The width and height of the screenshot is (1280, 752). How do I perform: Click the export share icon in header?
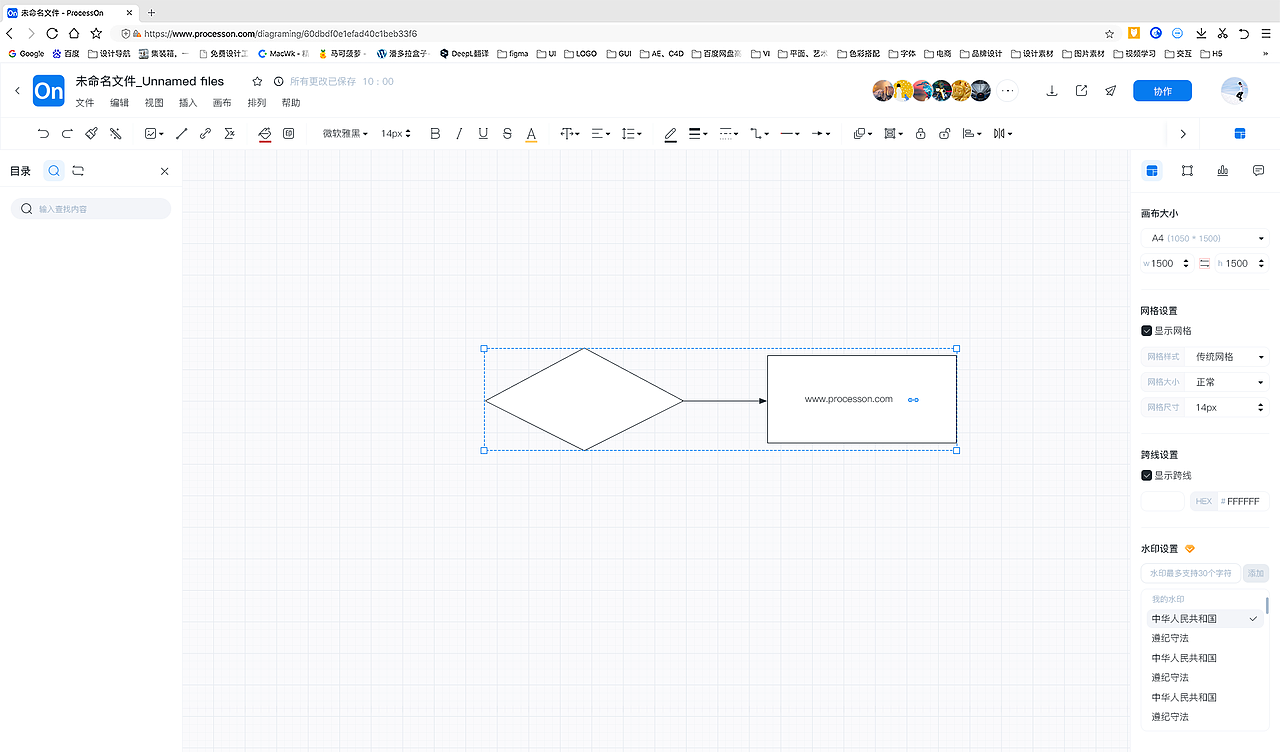[1081, 91]
